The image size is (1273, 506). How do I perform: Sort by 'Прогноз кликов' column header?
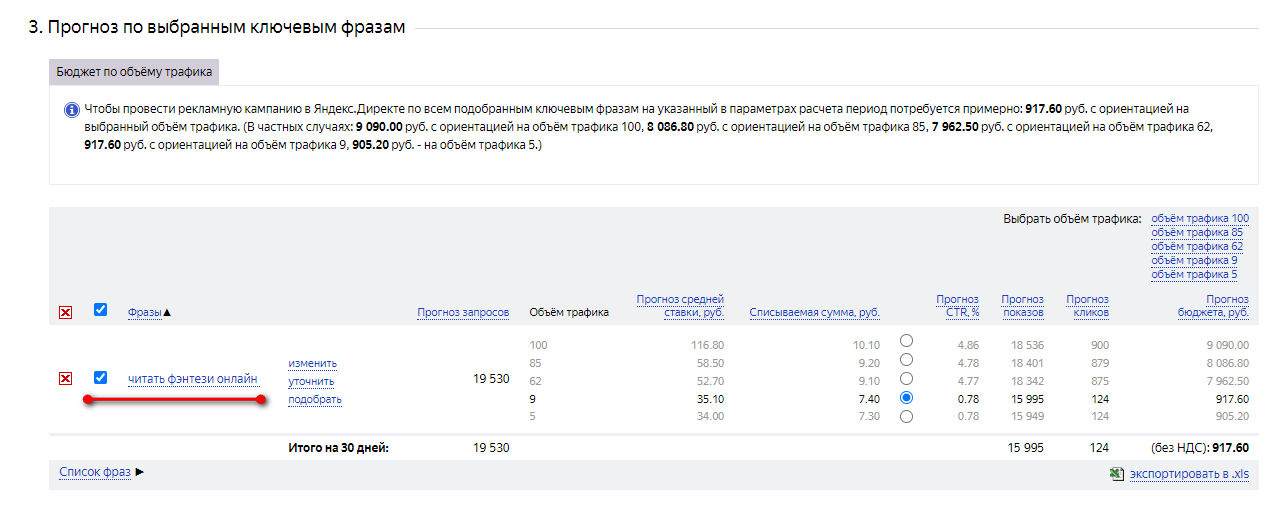(1087, 306)
